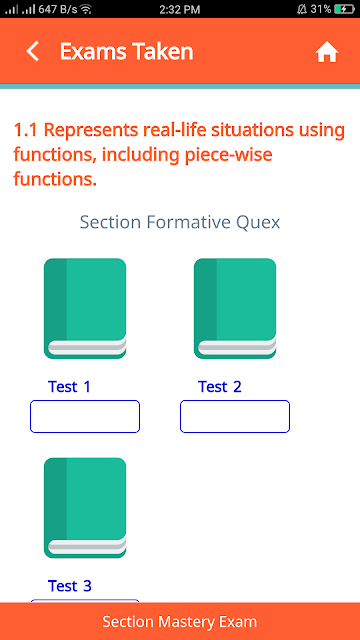The width and height of the screenshot is (360, 640).
Task: Tap the muted bell status icon
Action: tap(302, 9)
